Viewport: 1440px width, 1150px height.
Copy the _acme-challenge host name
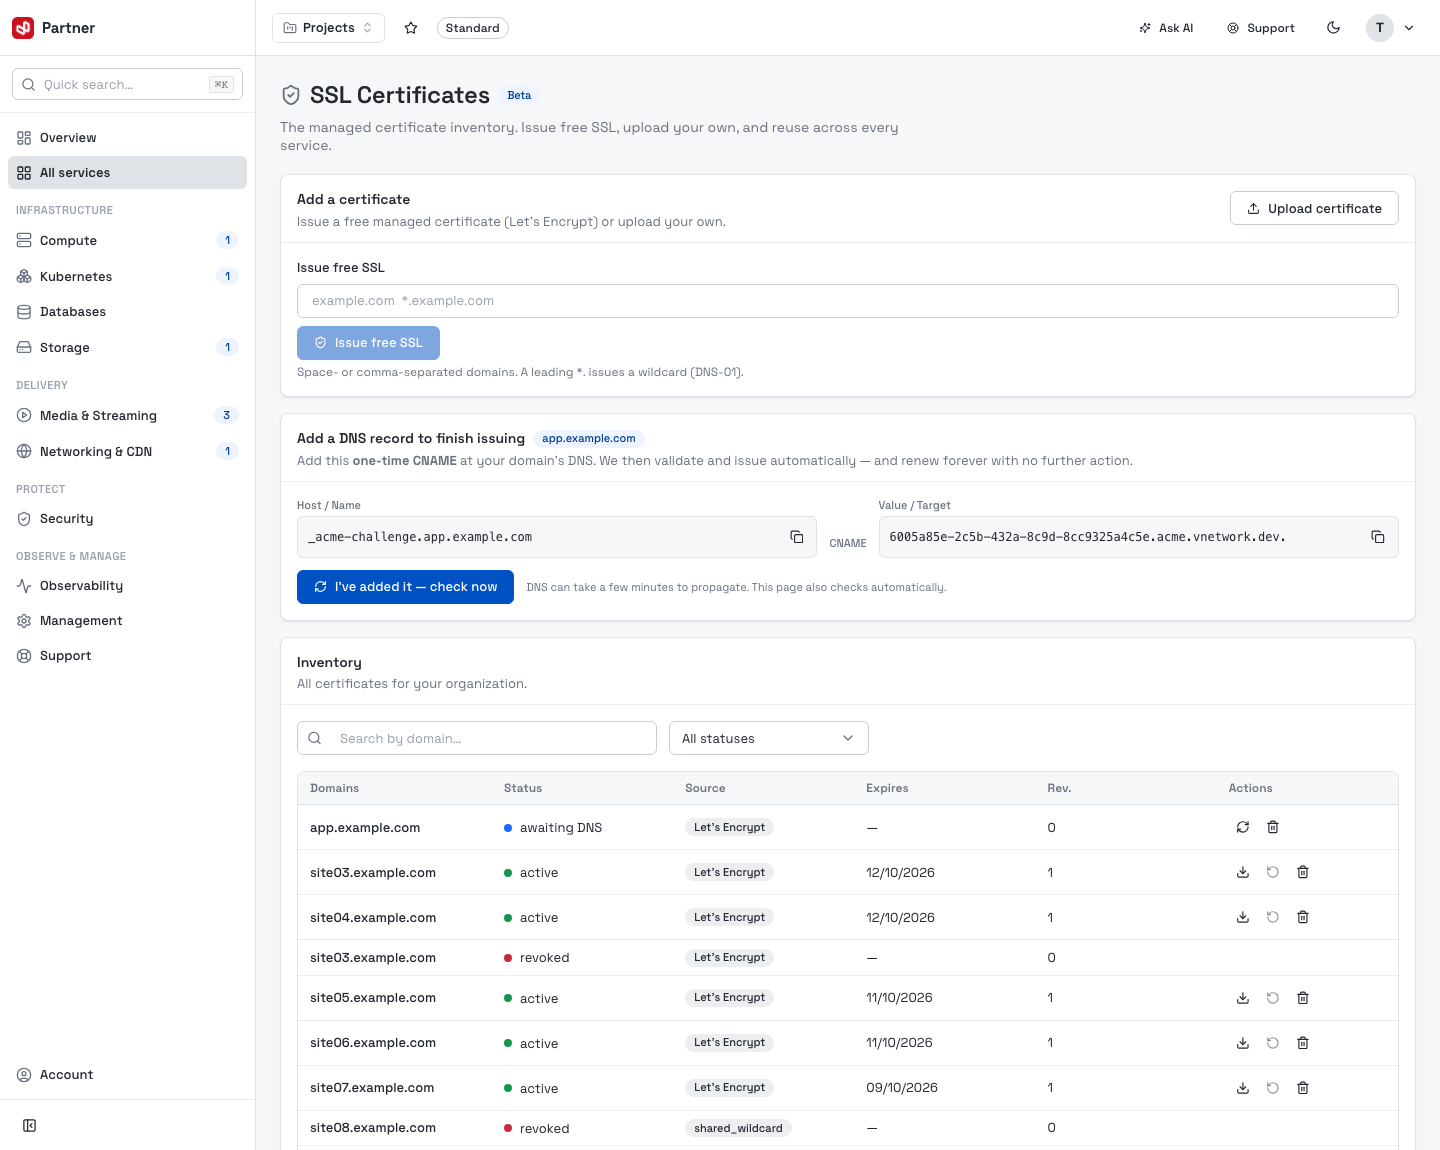click(x=797, y=537)
